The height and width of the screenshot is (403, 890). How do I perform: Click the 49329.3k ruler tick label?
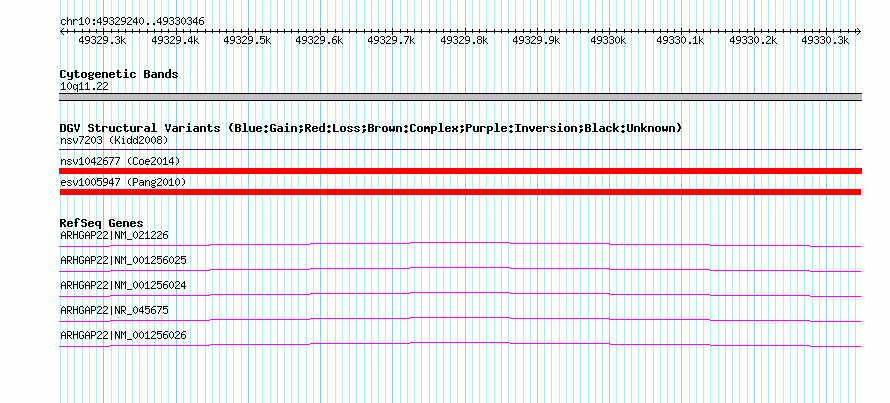point(102,40)
